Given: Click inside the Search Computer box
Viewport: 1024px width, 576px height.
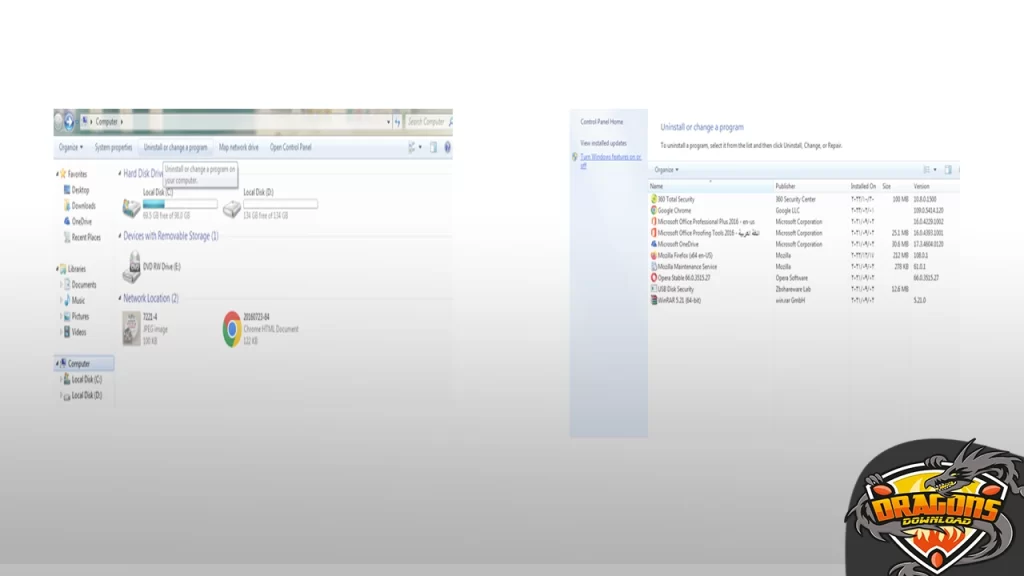Looking at the screenshot, I should (x=429, y=121).
